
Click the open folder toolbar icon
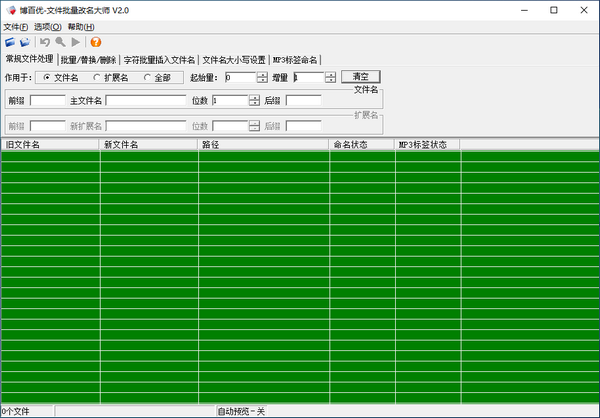click(x=25, y=42)
